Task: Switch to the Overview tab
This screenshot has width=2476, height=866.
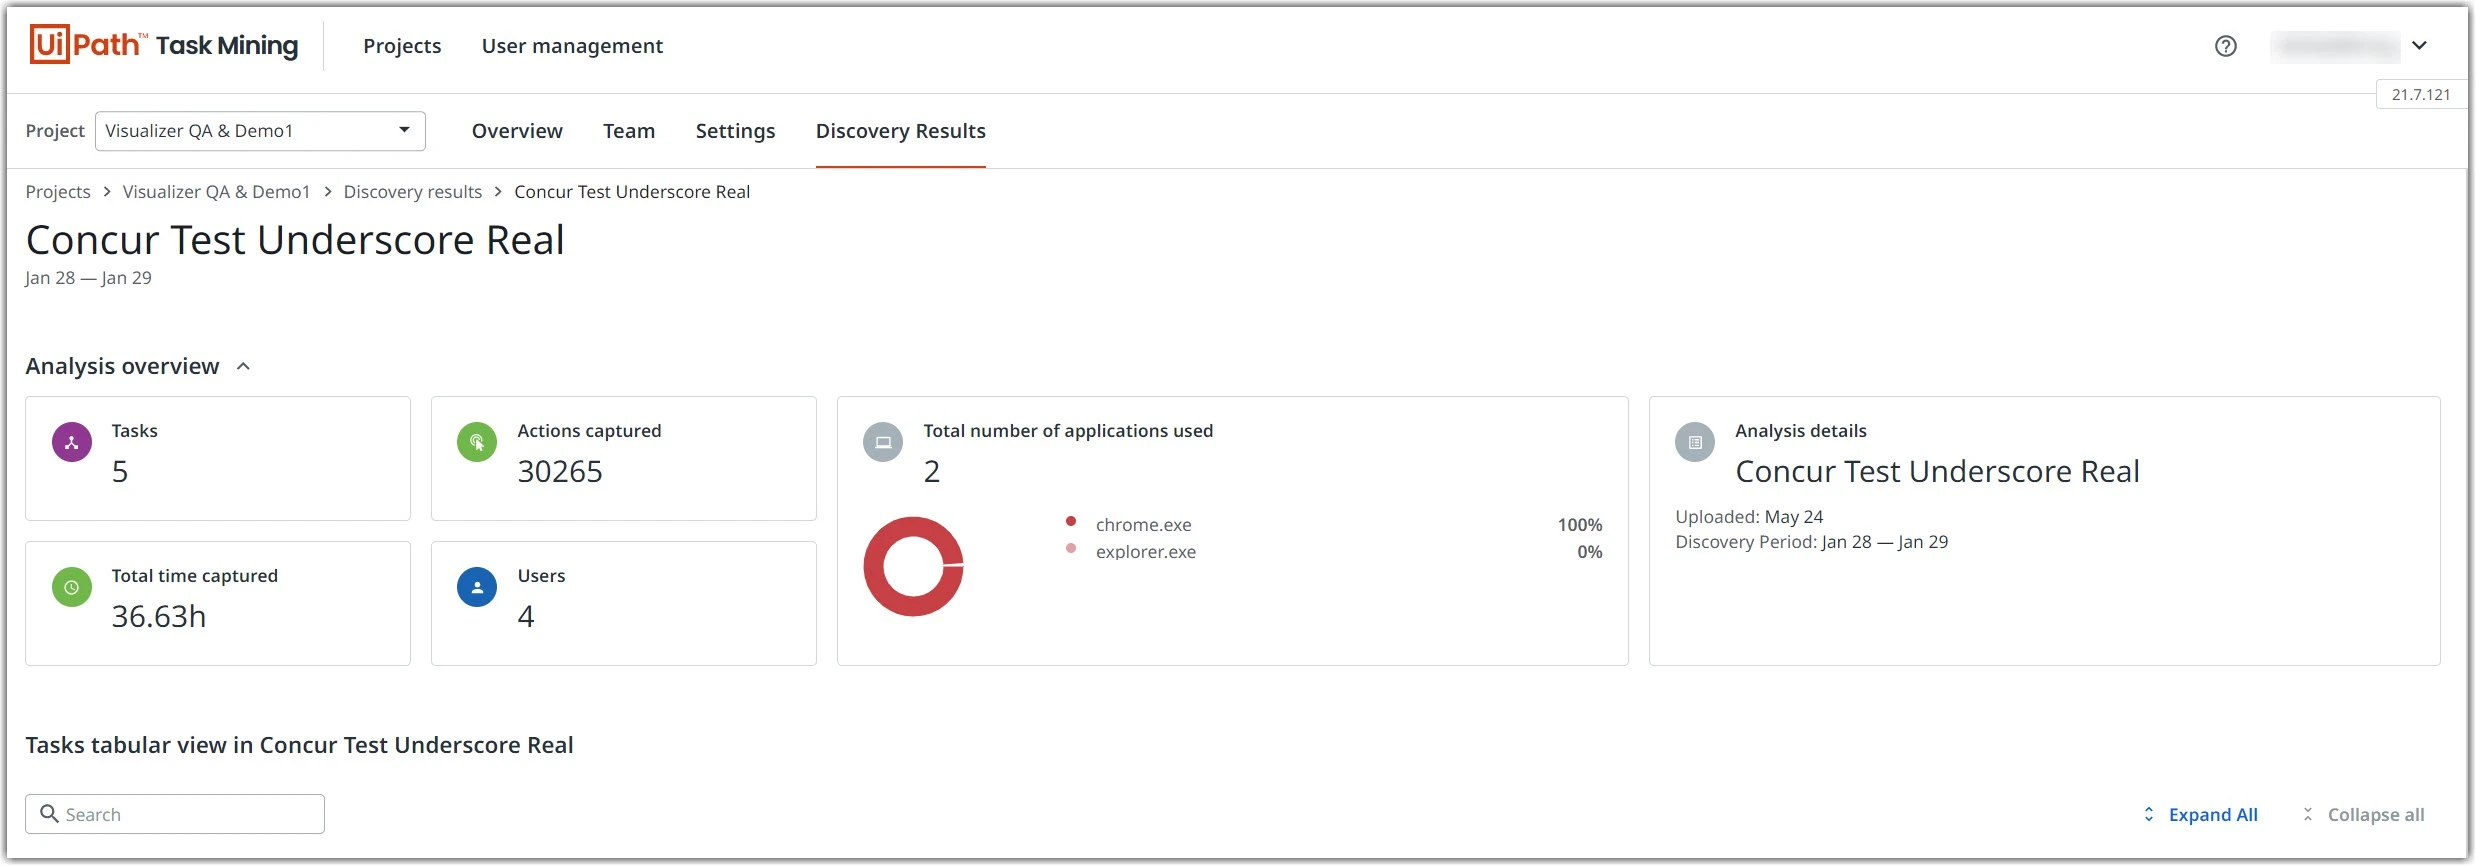Action: 517,131
